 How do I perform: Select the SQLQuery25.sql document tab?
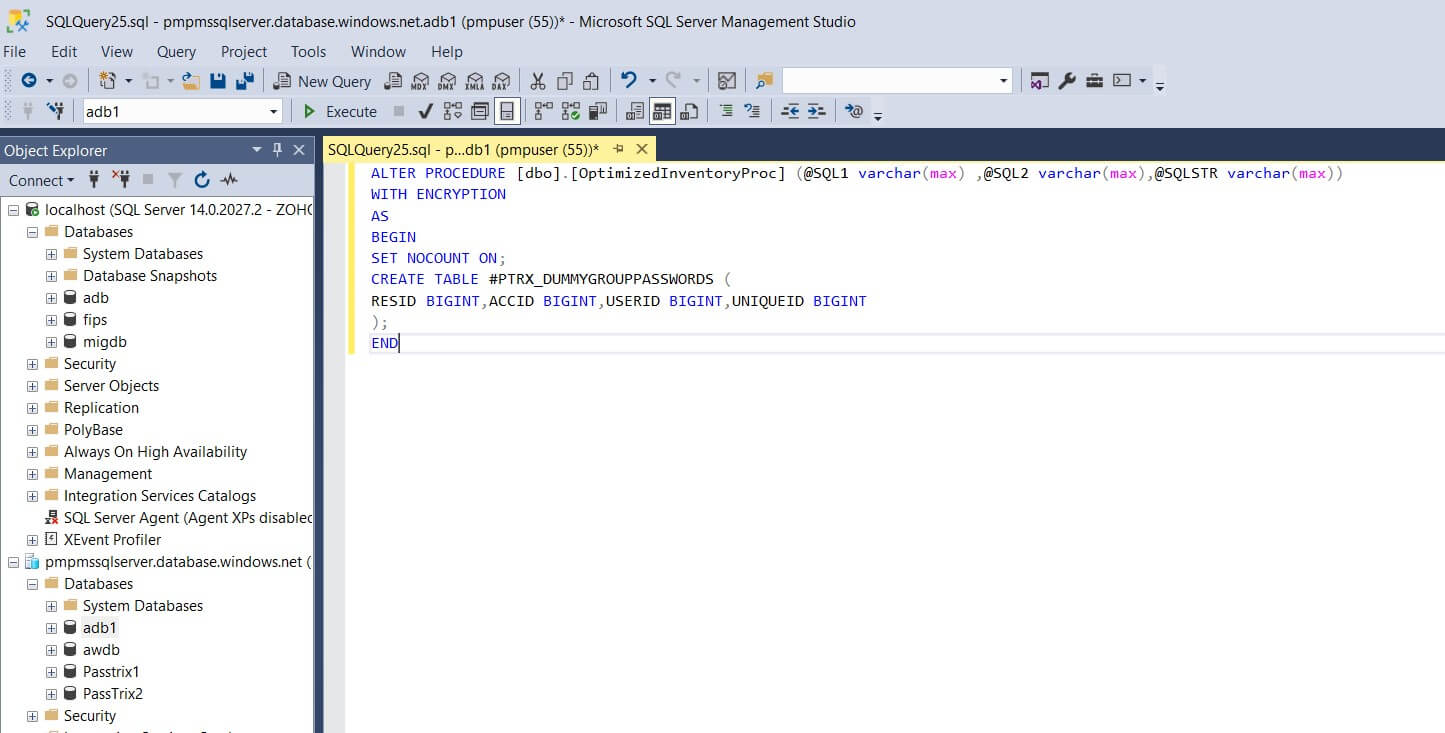tap(463, 150)
